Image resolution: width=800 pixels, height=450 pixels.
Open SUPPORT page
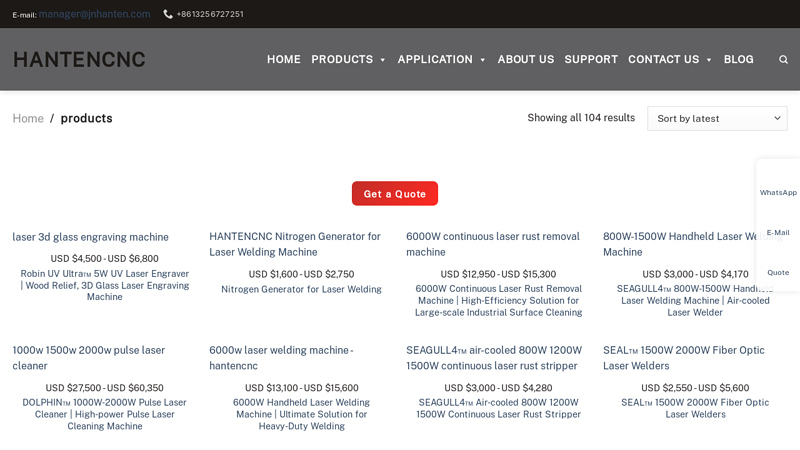(591, 59)
